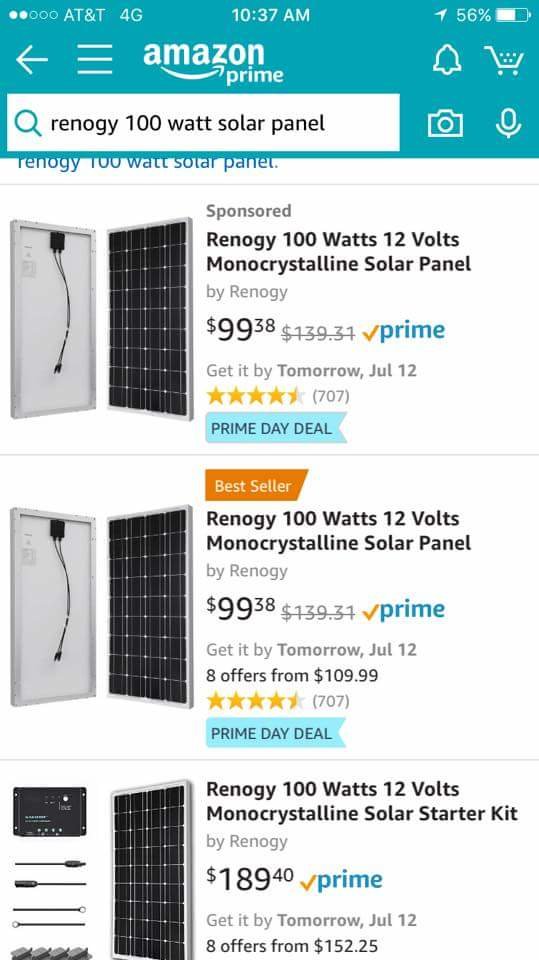Viewport: 539px width, 960px height.
Task: View sponsored panel product image
Action: point(102,319)
